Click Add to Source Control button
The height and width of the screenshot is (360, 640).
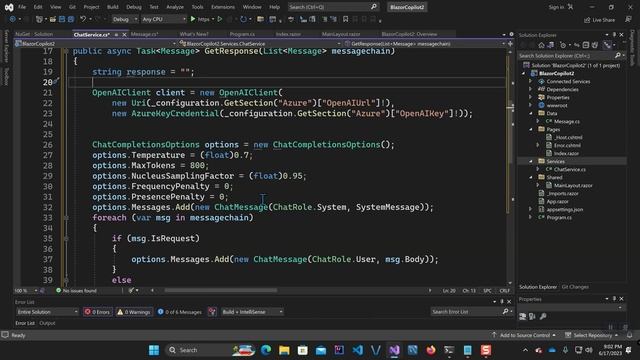(524, 335)
